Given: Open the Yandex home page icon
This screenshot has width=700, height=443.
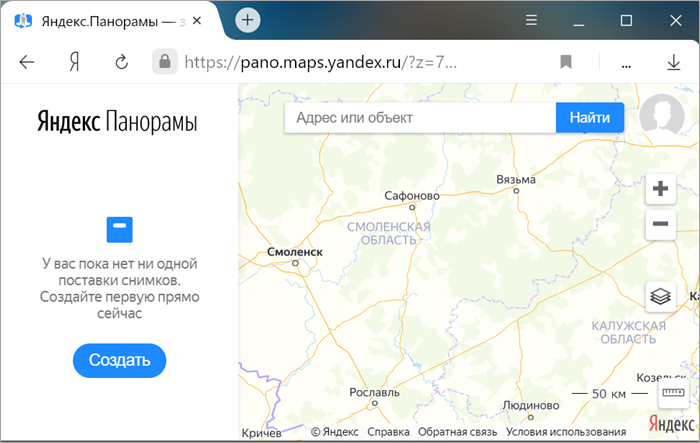Looking at the screenshot, I should 74,62.
